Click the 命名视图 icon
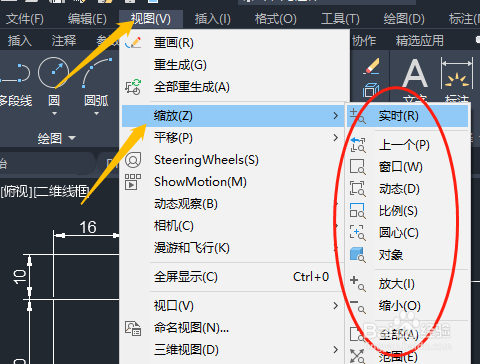This screenshot has height=364, width=480. [133, 328]
